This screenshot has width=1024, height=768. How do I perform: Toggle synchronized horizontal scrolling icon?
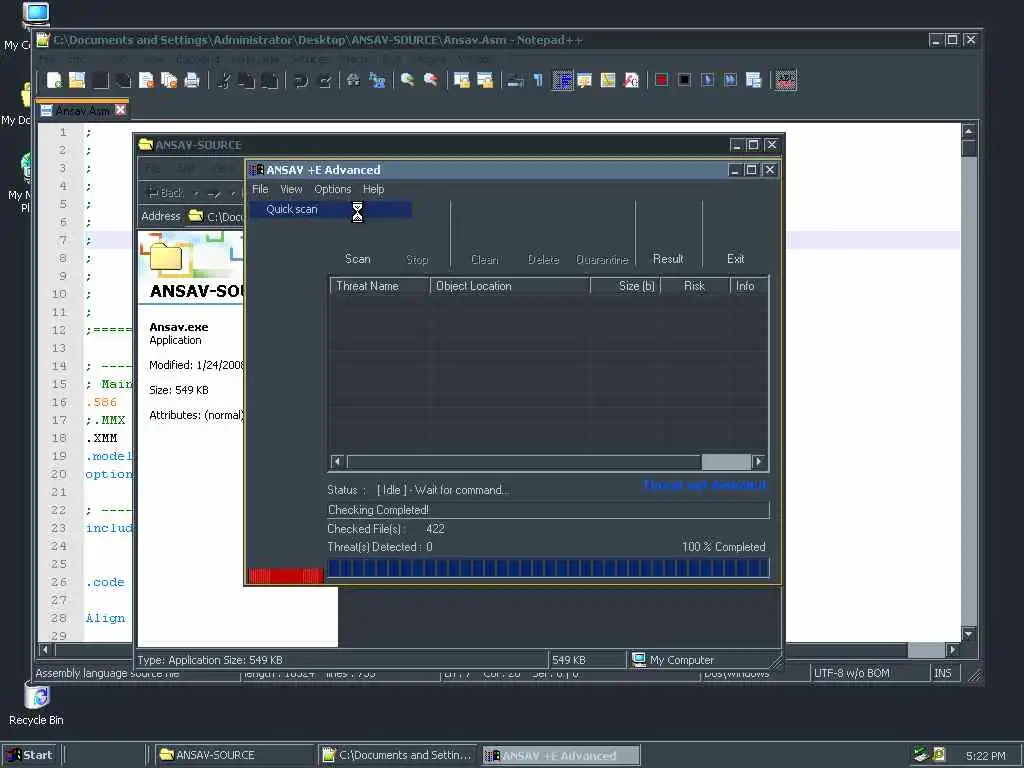click(x=485, y=80)
